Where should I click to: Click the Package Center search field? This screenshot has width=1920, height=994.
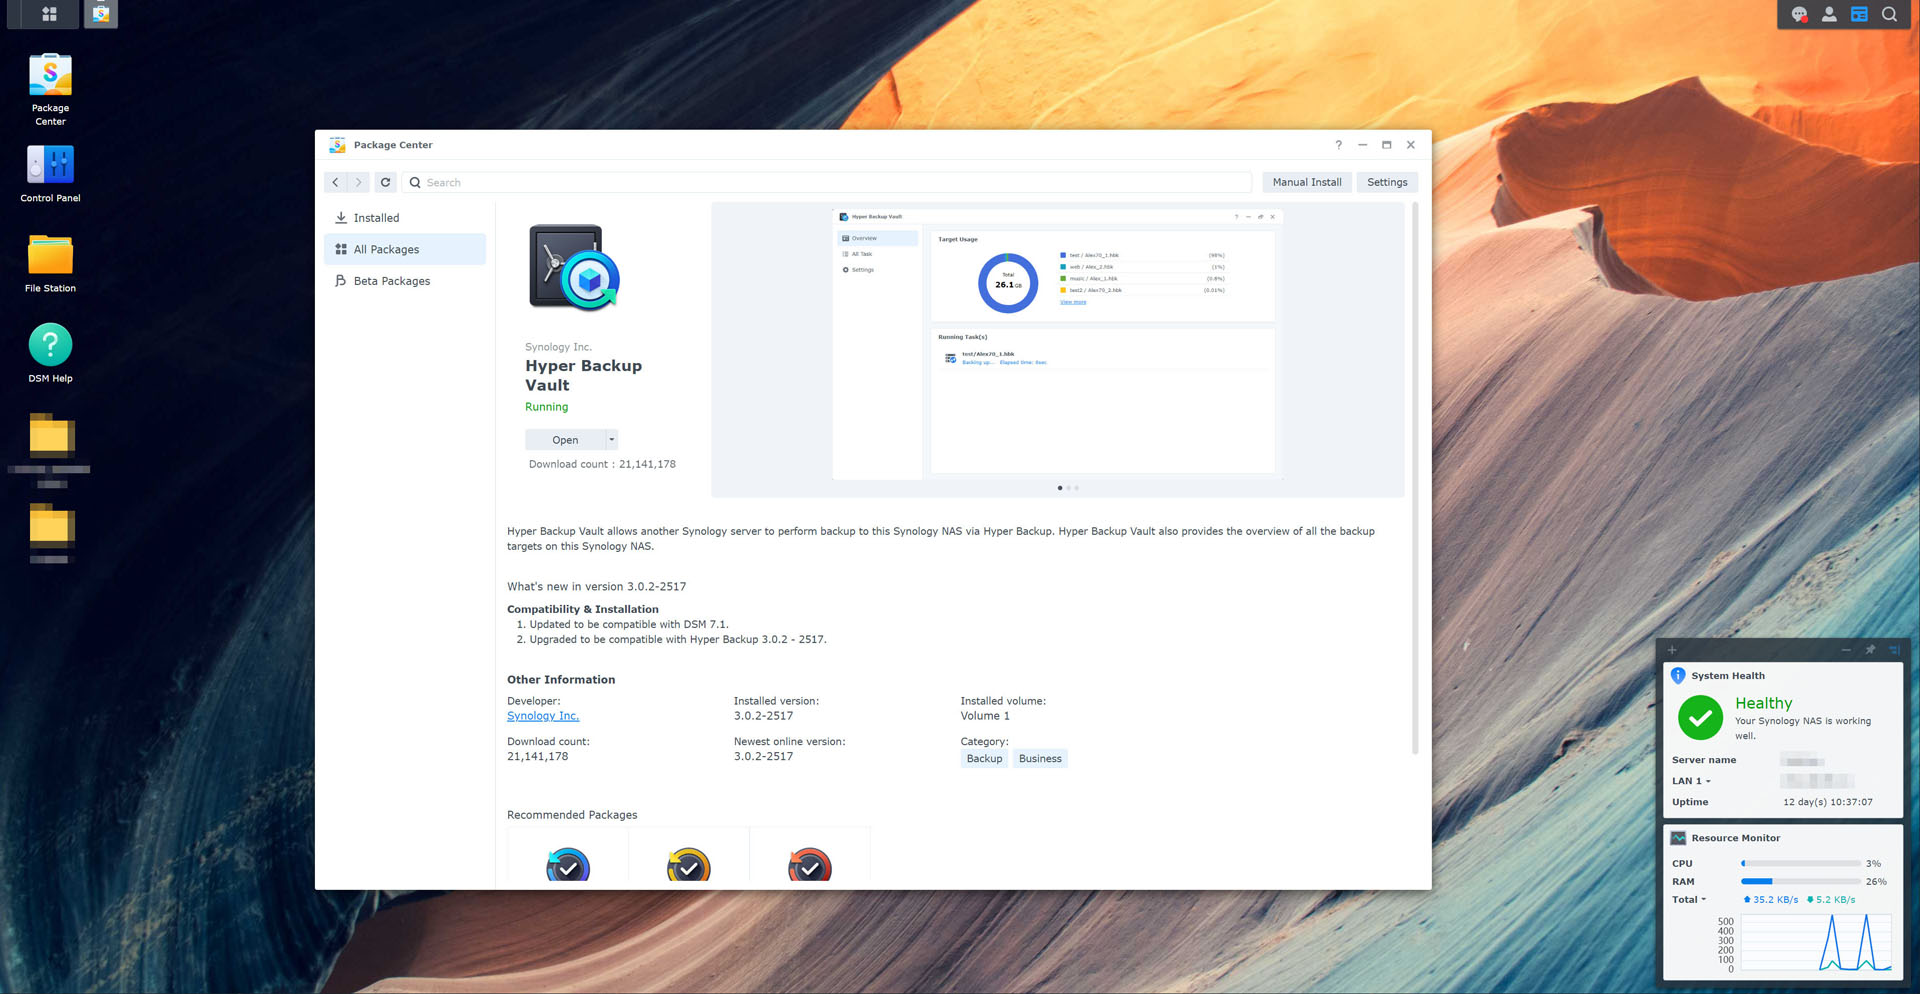(x=827, y=182)
